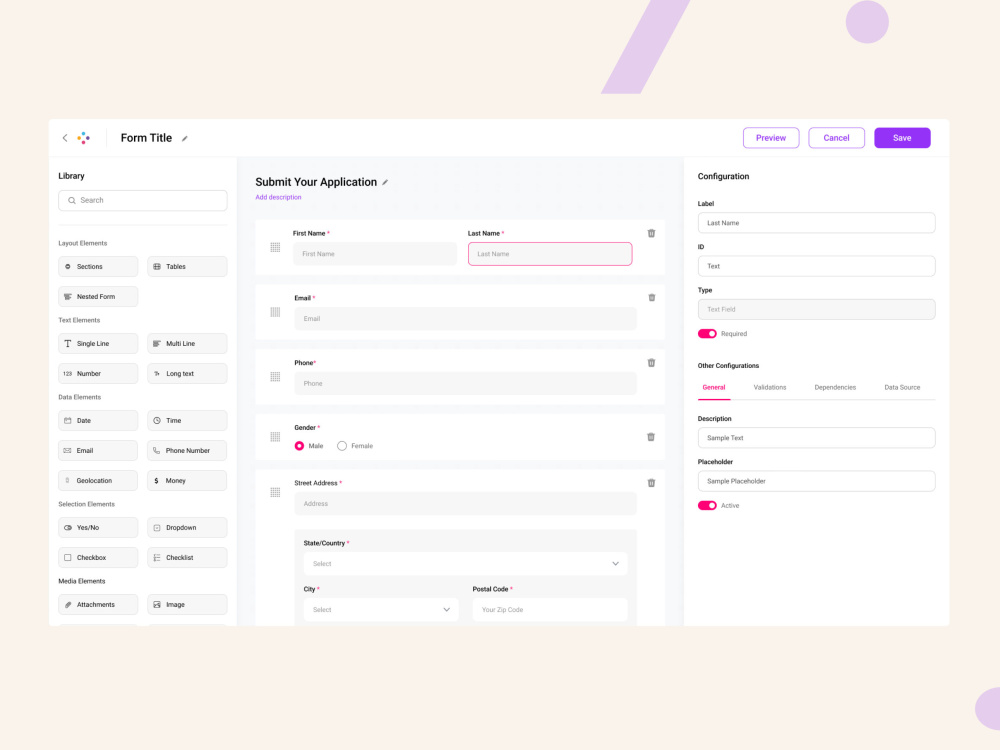Switch to the Dependencies tab
Image resolution: width=1000 pixels, height=750 pixels.
(835, 388)
